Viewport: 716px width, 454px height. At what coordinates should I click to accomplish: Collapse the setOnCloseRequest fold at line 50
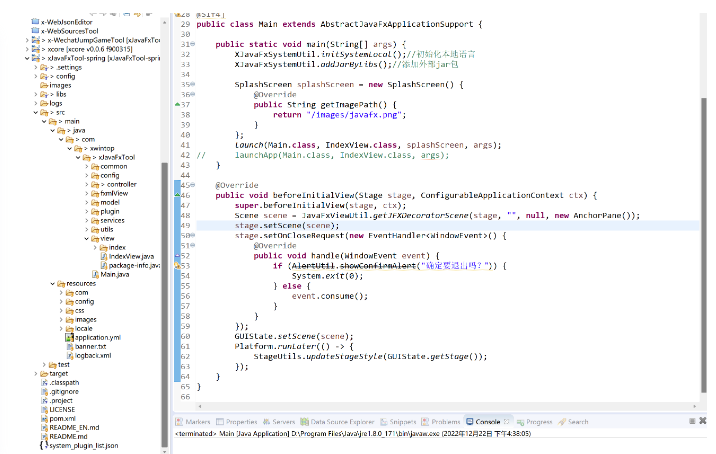(193, 235)
